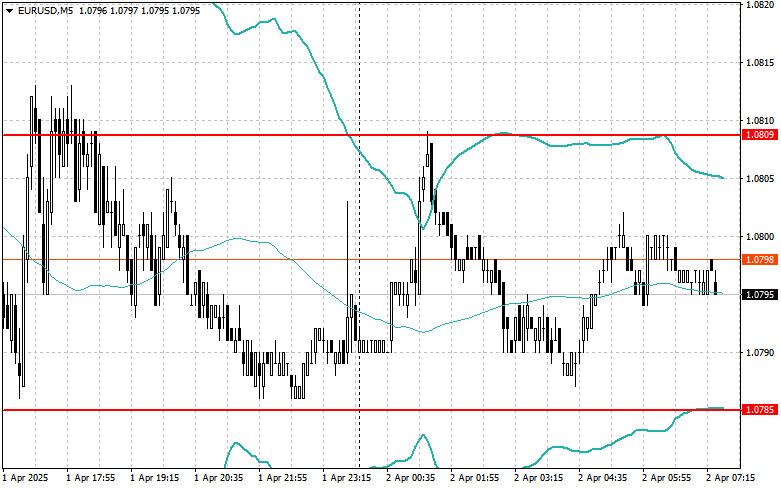Image resolution: width=781 pixels, height=489 pixels.
Task: Select the 1.0800 price scale value
Action: (x=760, y=237)
